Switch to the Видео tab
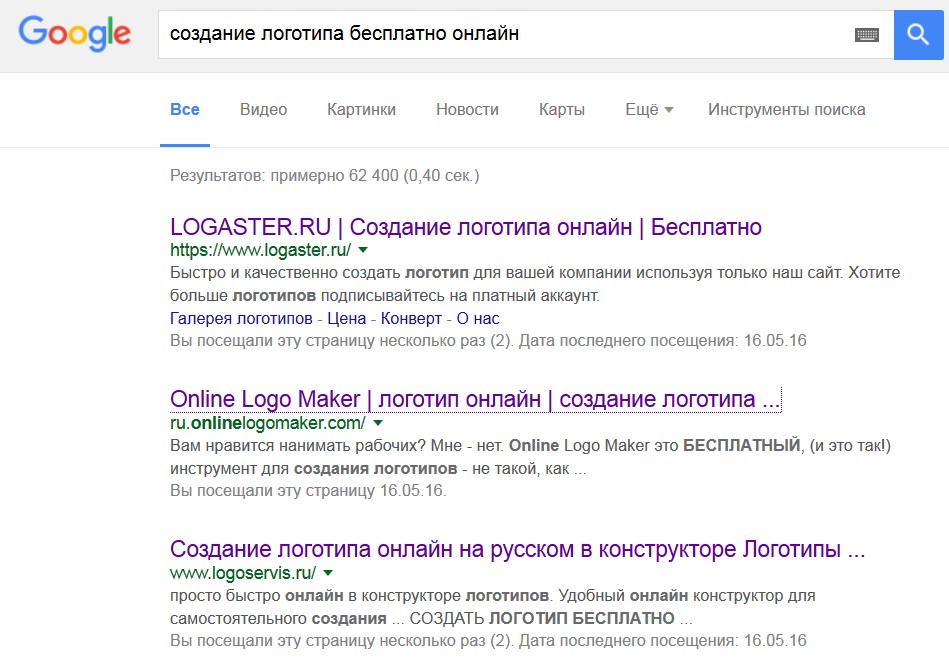Screen dimensions: 949x667 (x=263, y=110)
